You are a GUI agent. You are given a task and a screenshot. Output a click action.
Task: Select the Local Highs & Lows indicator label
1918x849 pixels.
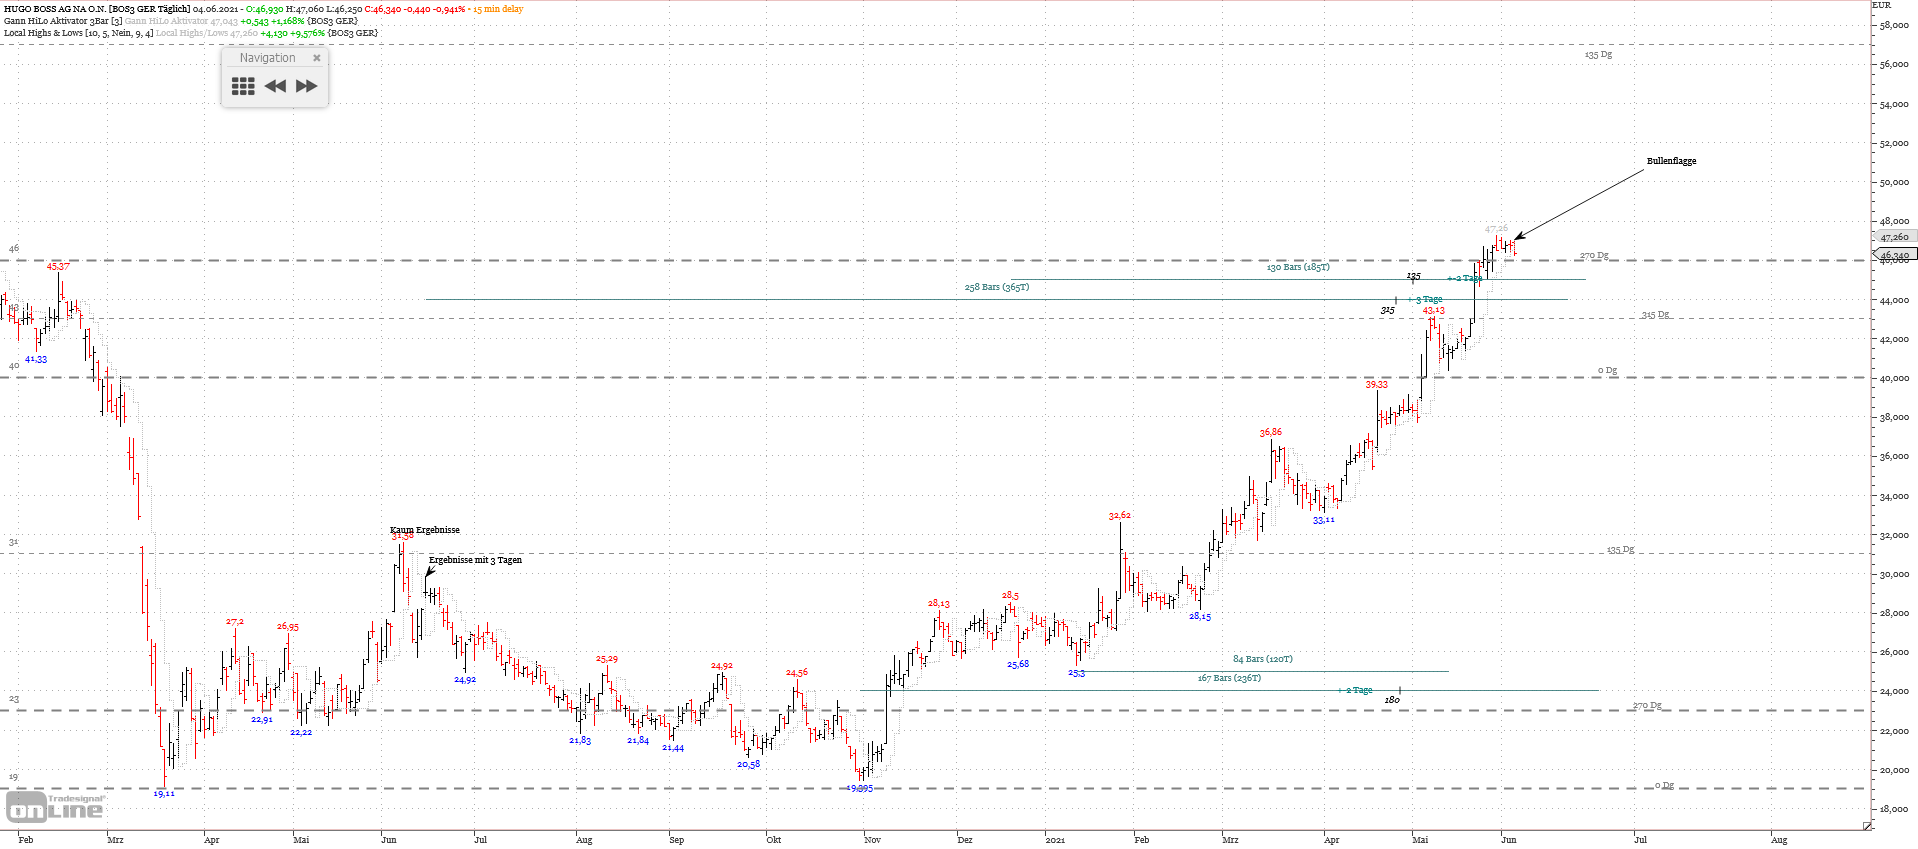coord(79,33)
